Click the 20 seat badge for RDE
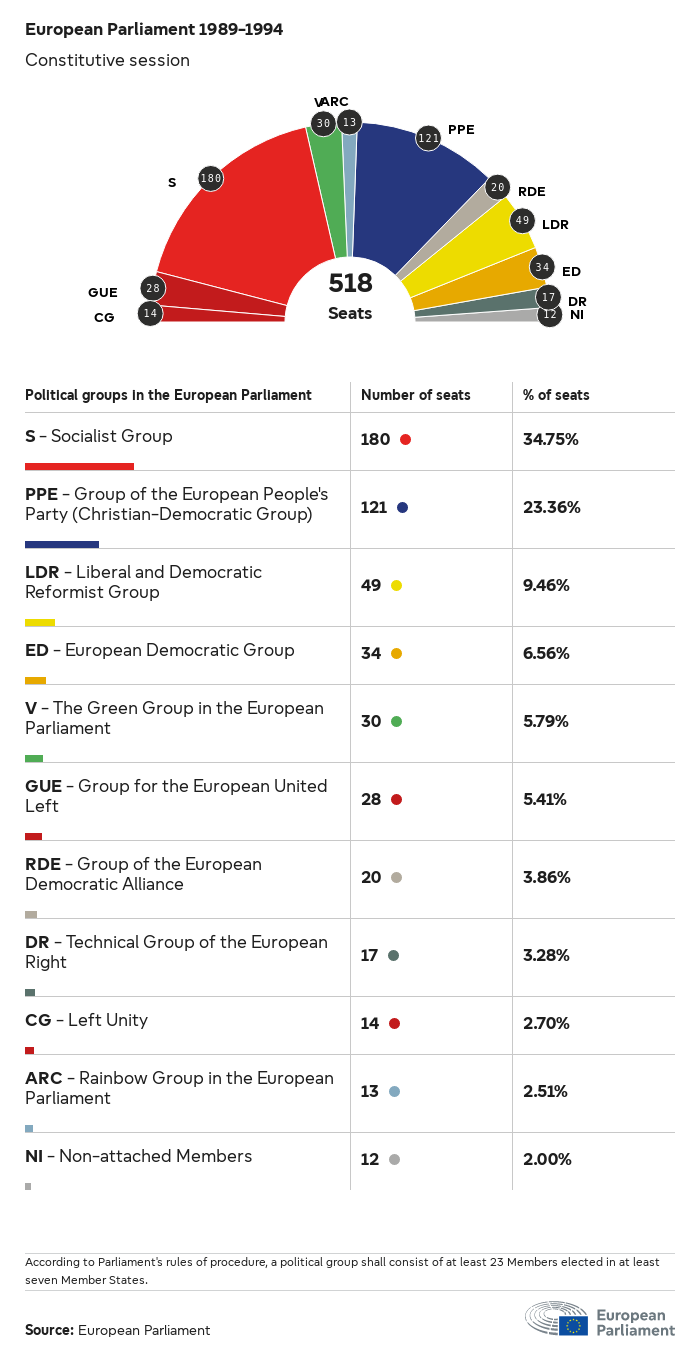Screen dimensions: 700x1356 coord(498,187)
